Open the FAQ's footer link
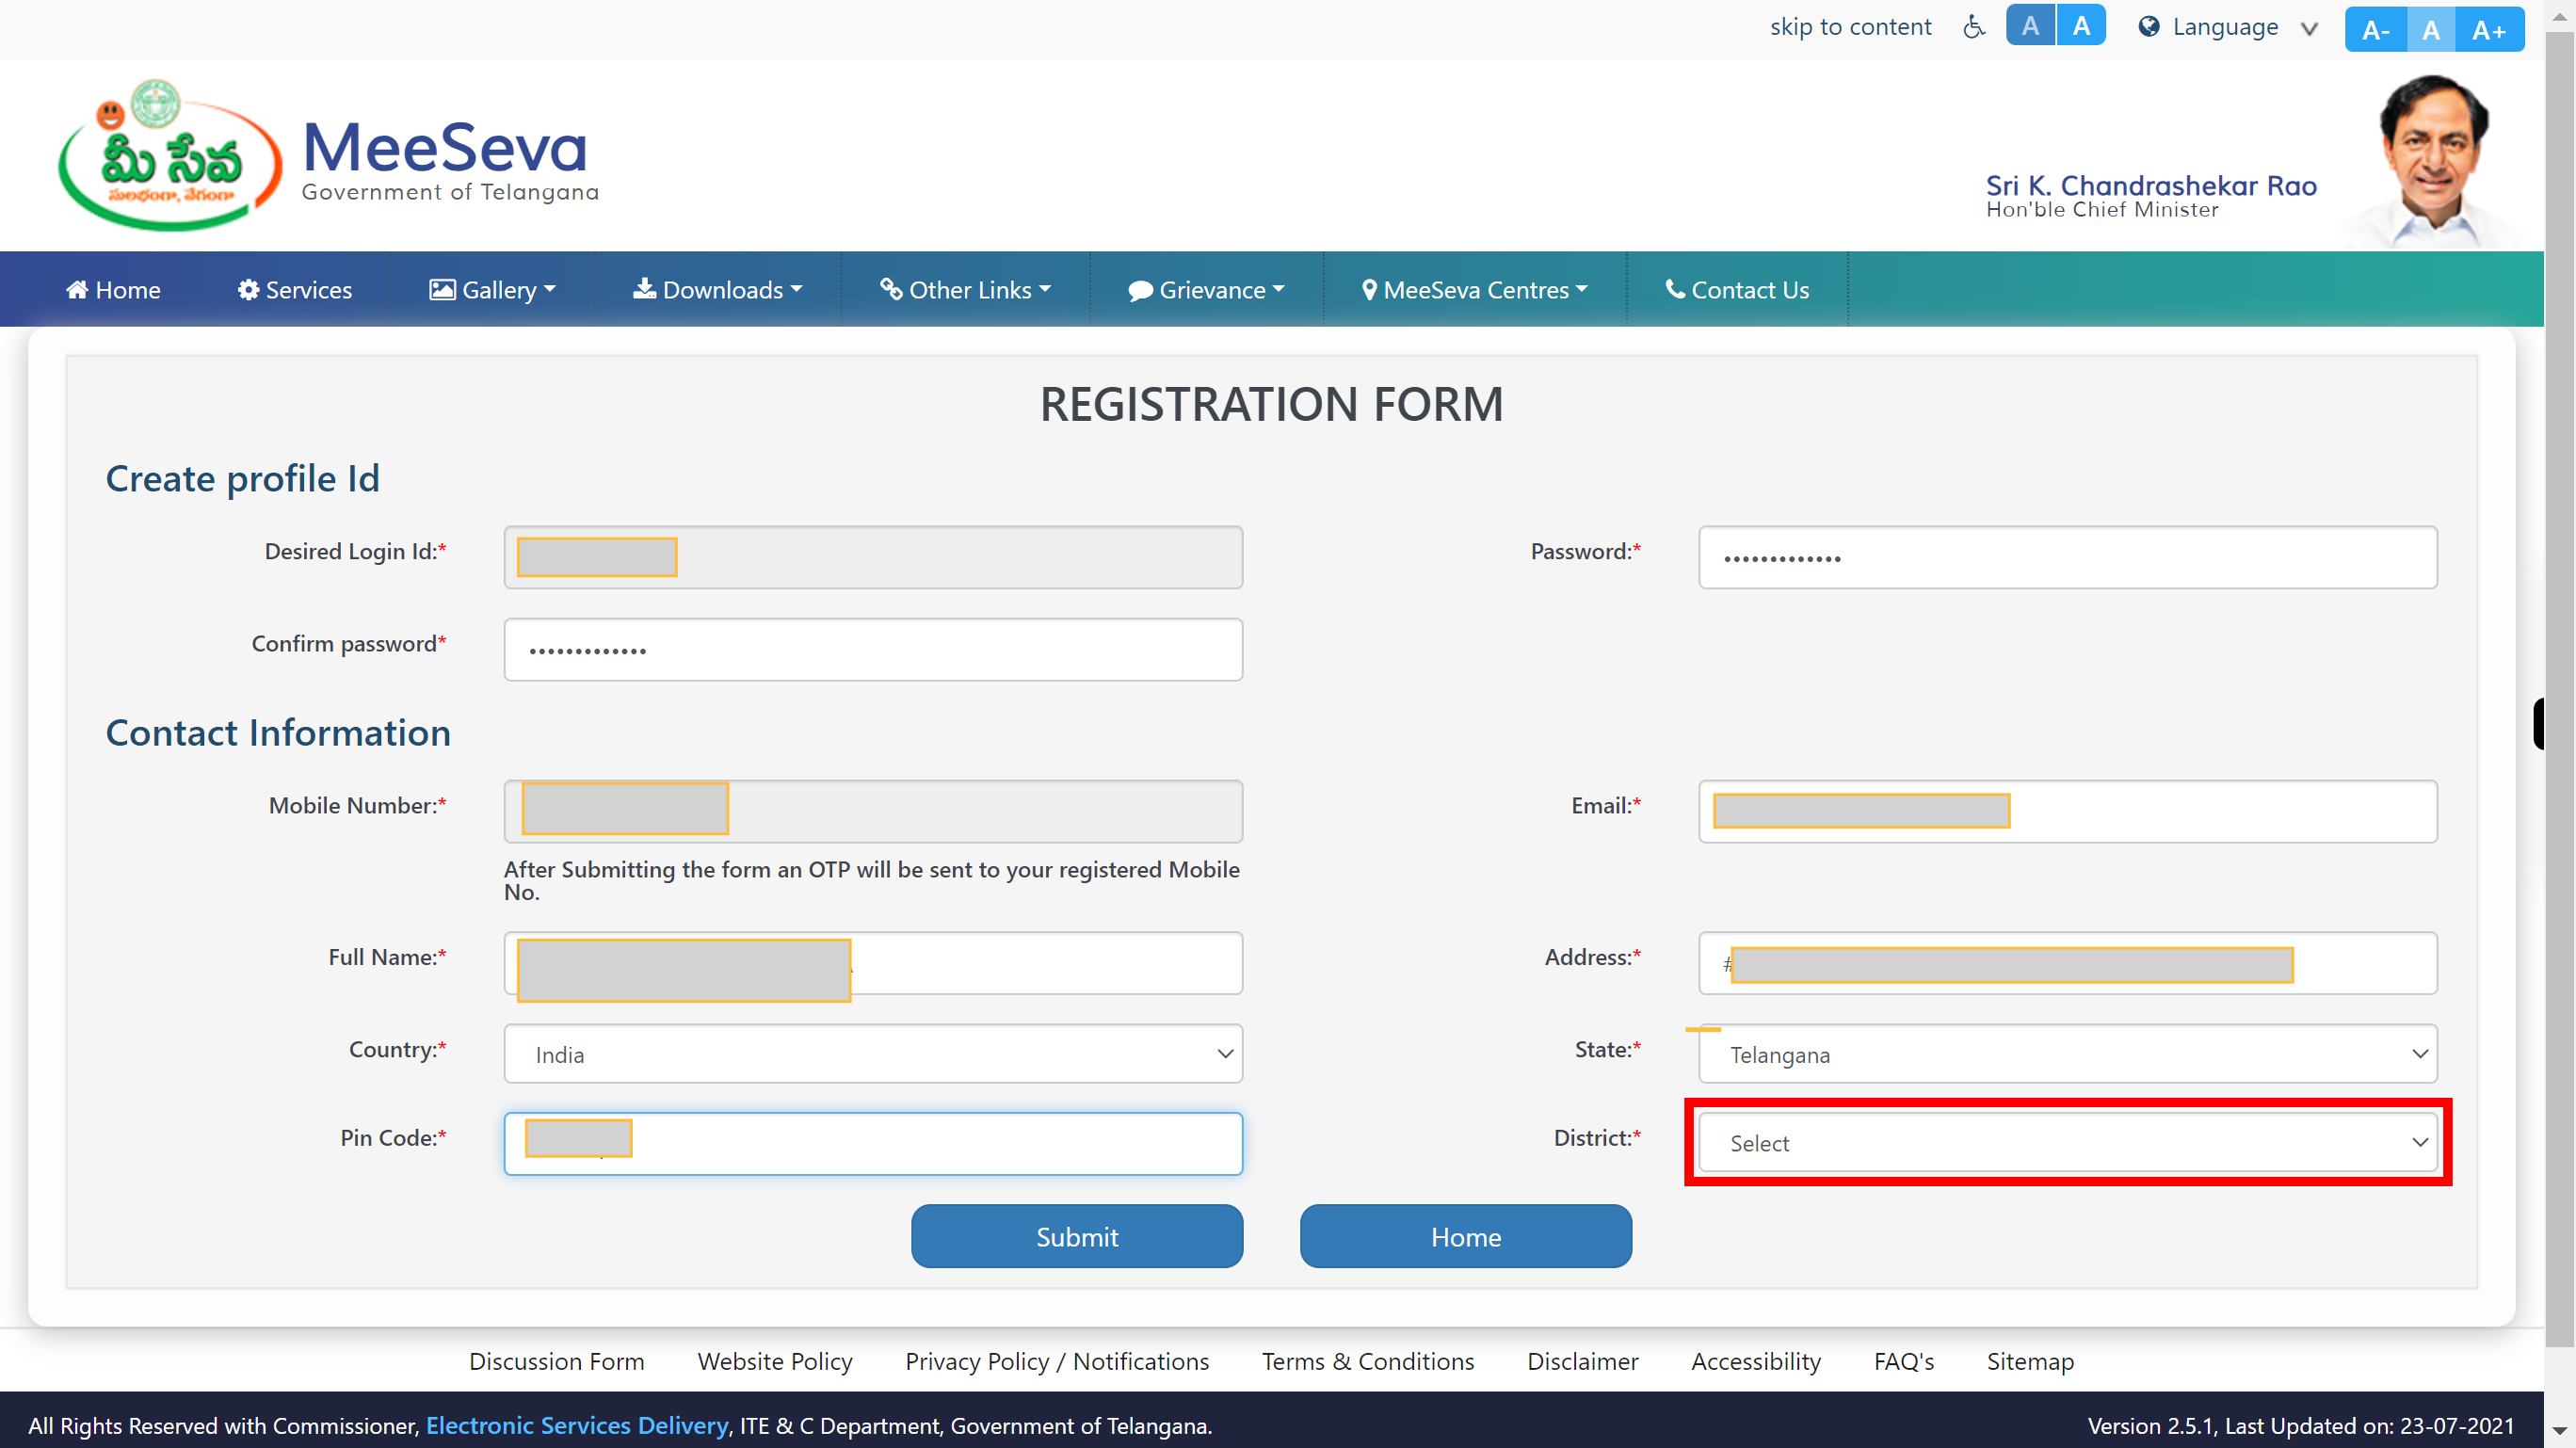Screen dimensions: 2576x1448 [1903, 1362]
